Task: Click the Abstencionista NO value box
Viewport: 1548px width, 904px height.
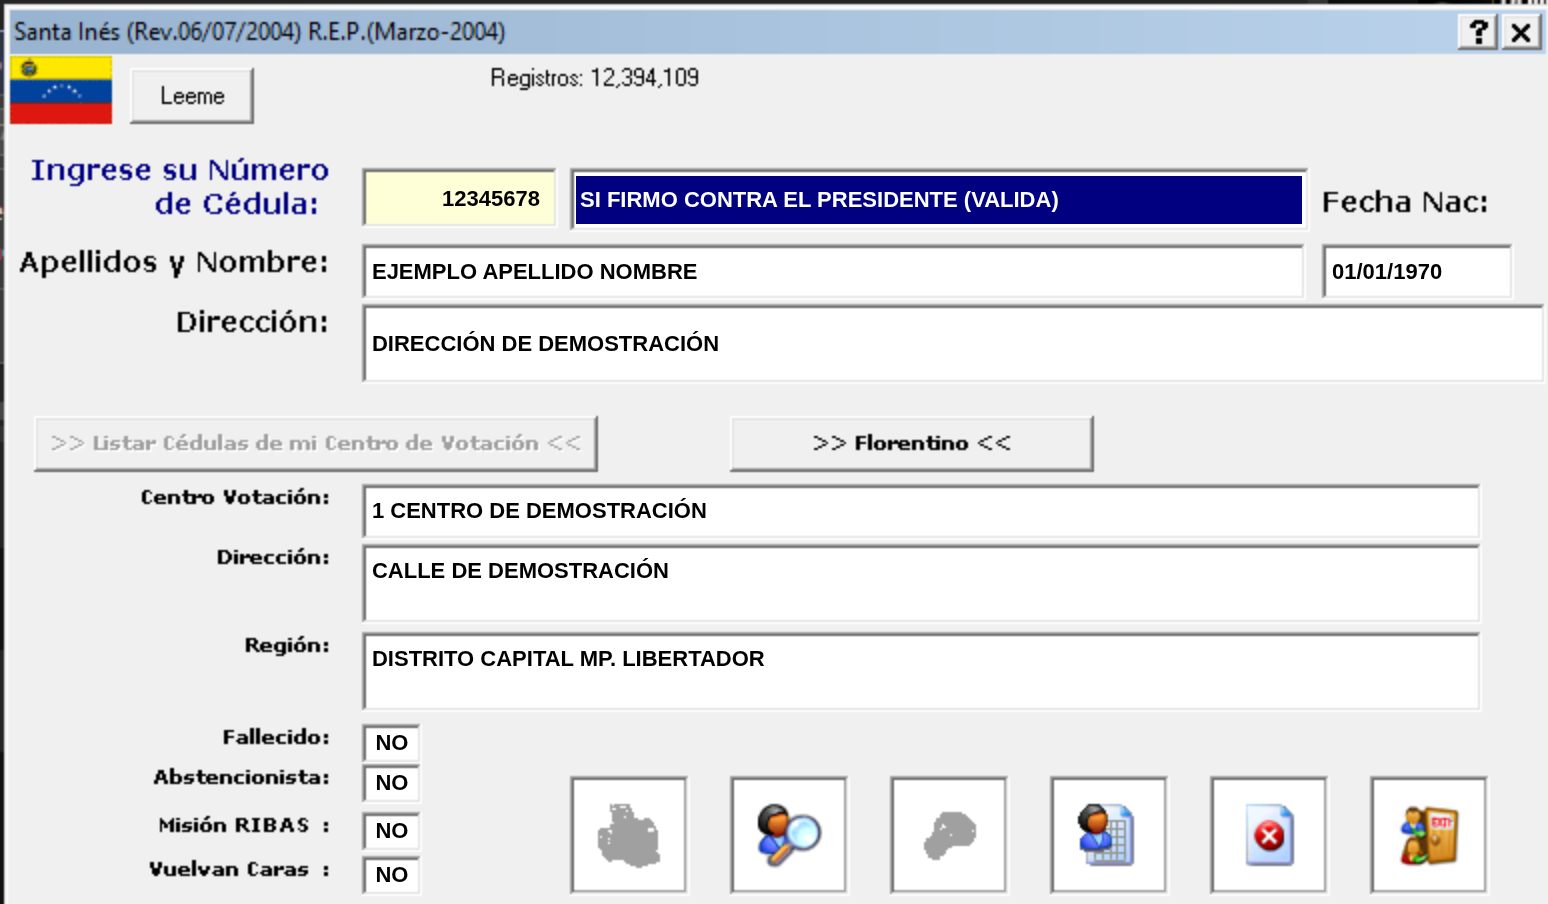Action: point(391,783)
